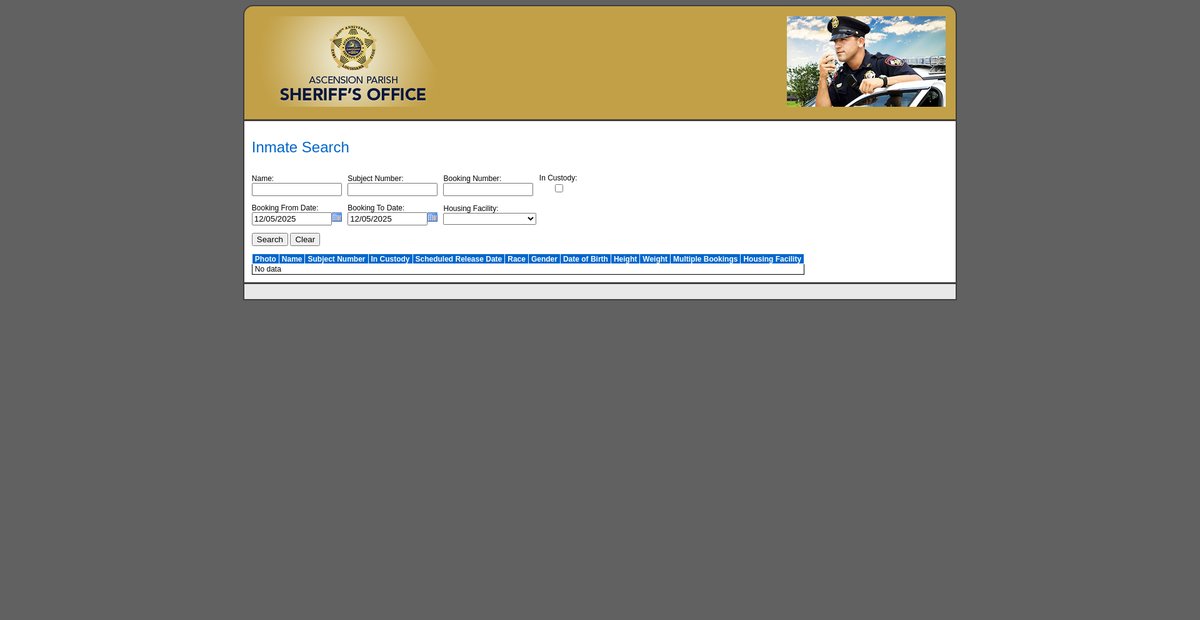Click the "No data" table row
1200x620 pixels.
click(528, 269)
